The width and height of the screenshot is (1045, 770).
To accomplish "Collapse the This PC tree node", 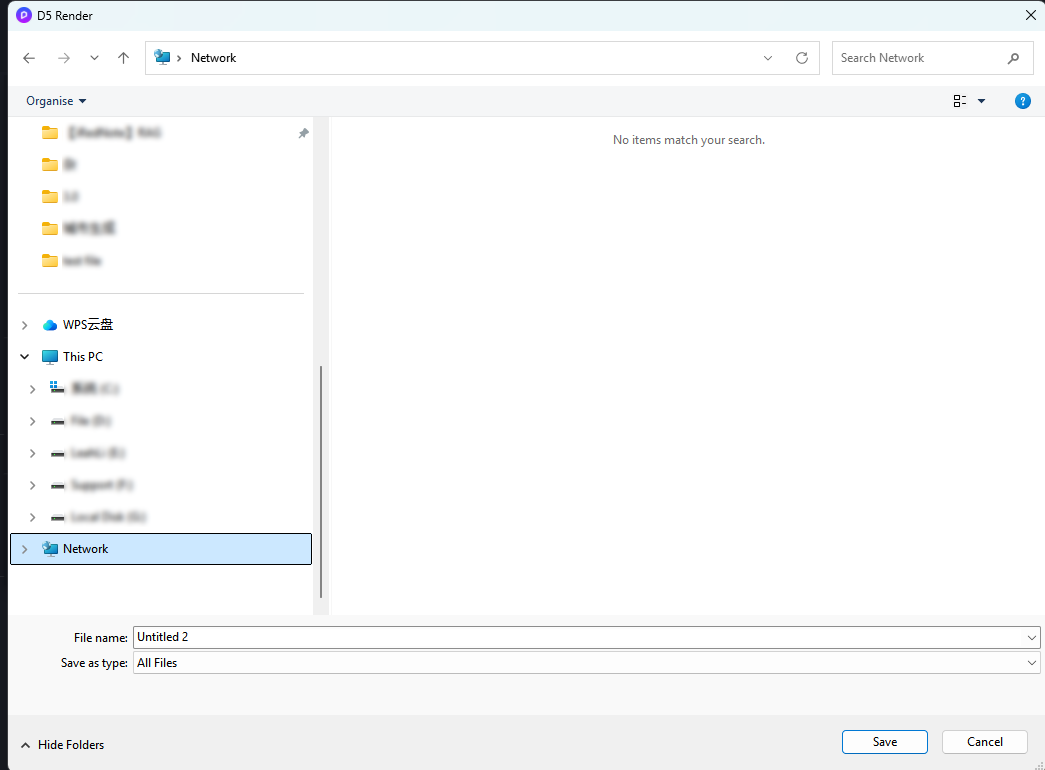I will click(x=25, y=357).
